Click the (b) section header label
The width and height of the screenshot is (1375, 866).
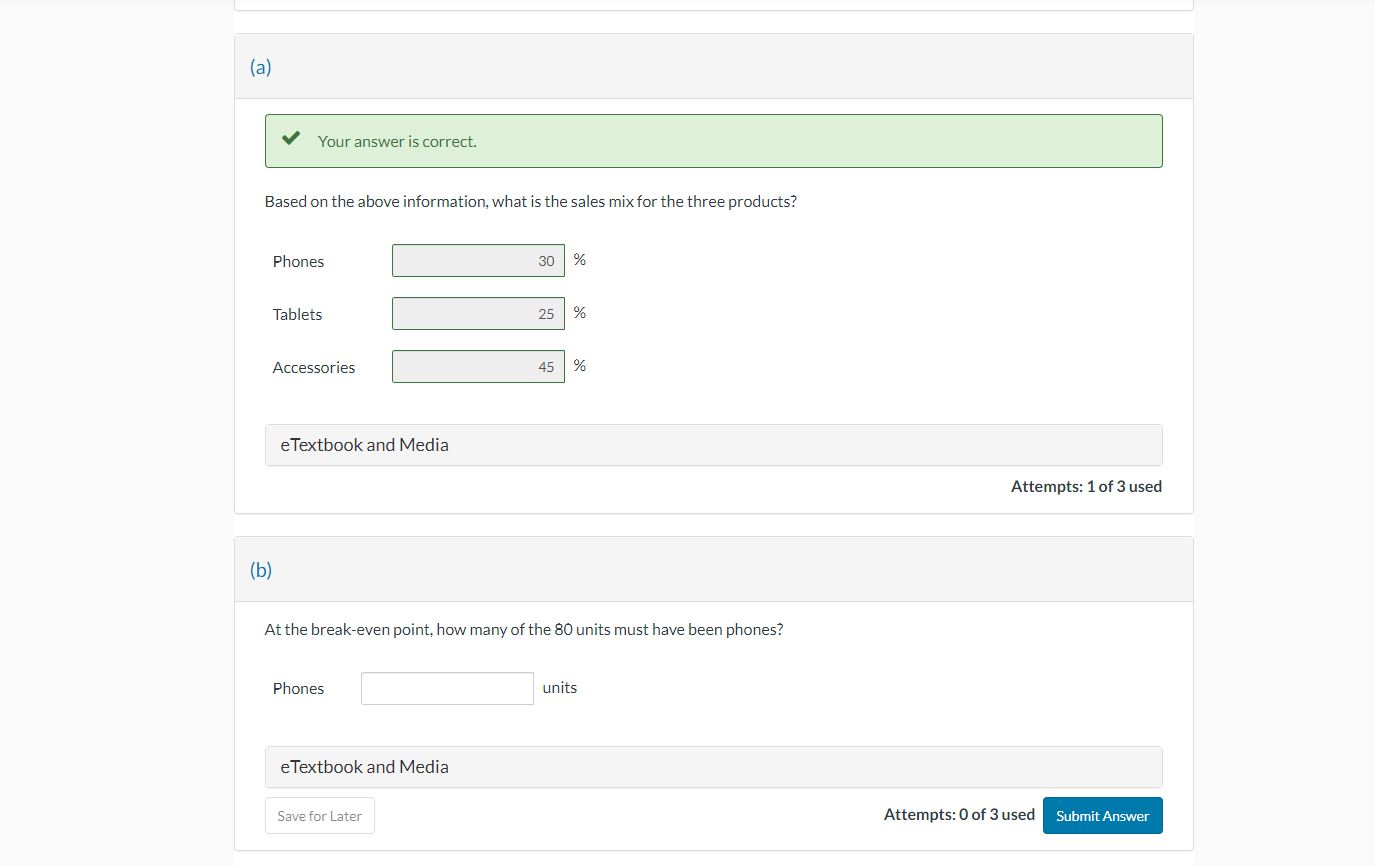click(x=261, y=570)
